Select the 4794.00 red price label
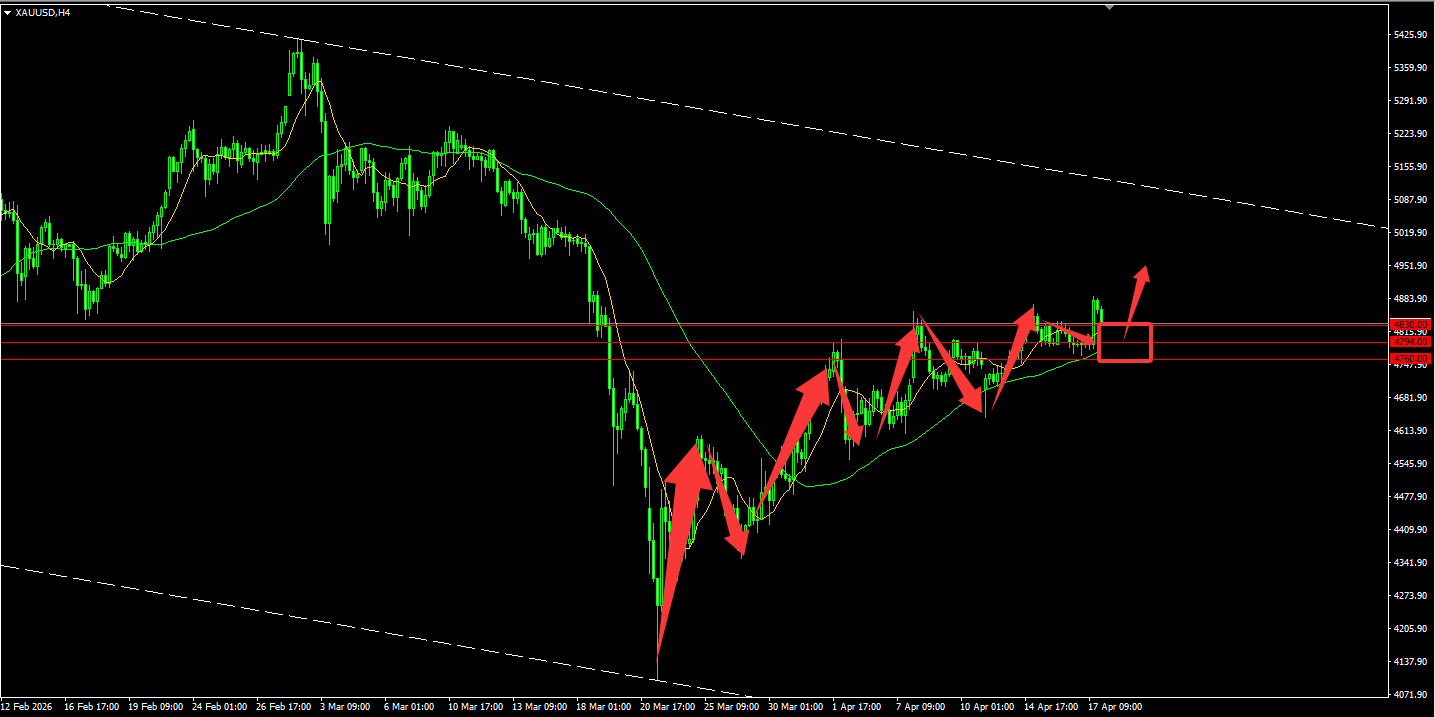The image size is (1435, 717). pos(1411,342)
